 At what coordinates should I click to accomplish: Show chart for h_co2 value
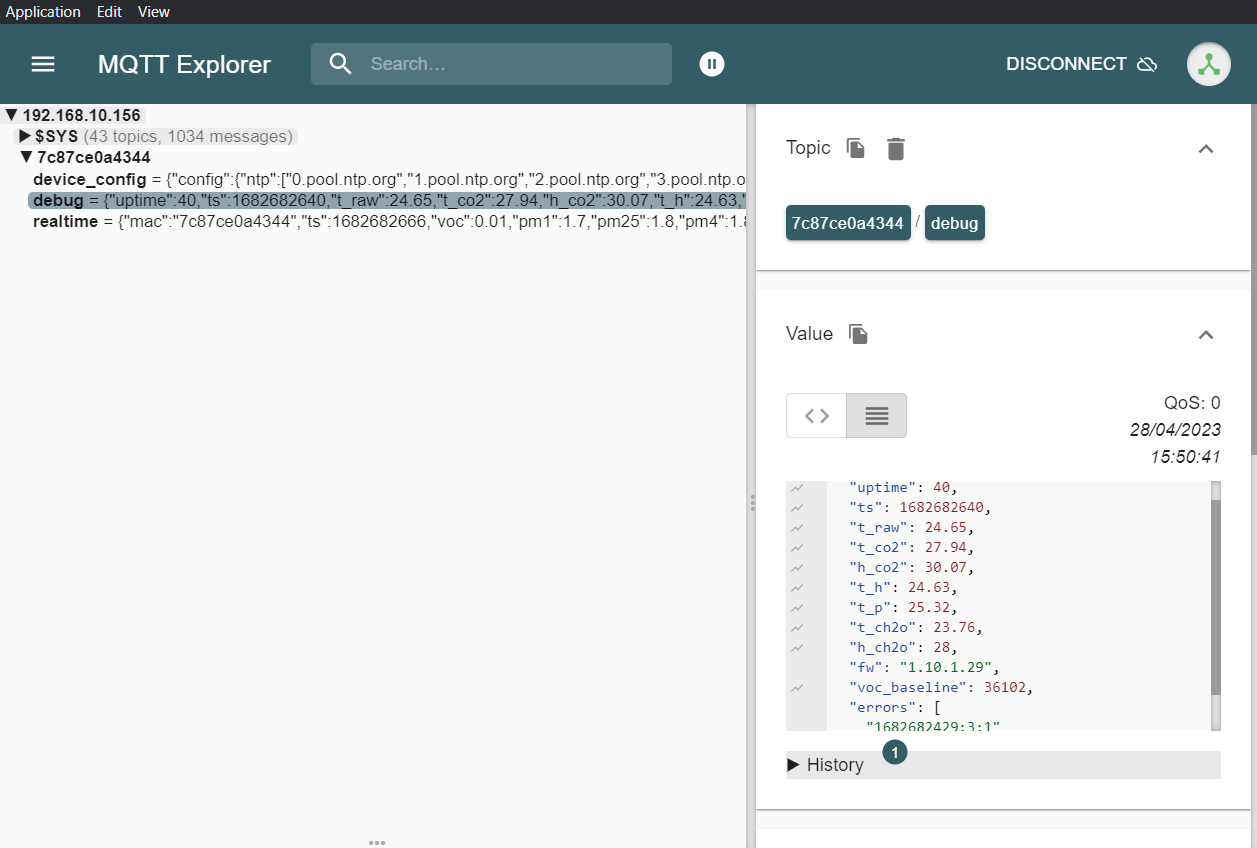797,568
